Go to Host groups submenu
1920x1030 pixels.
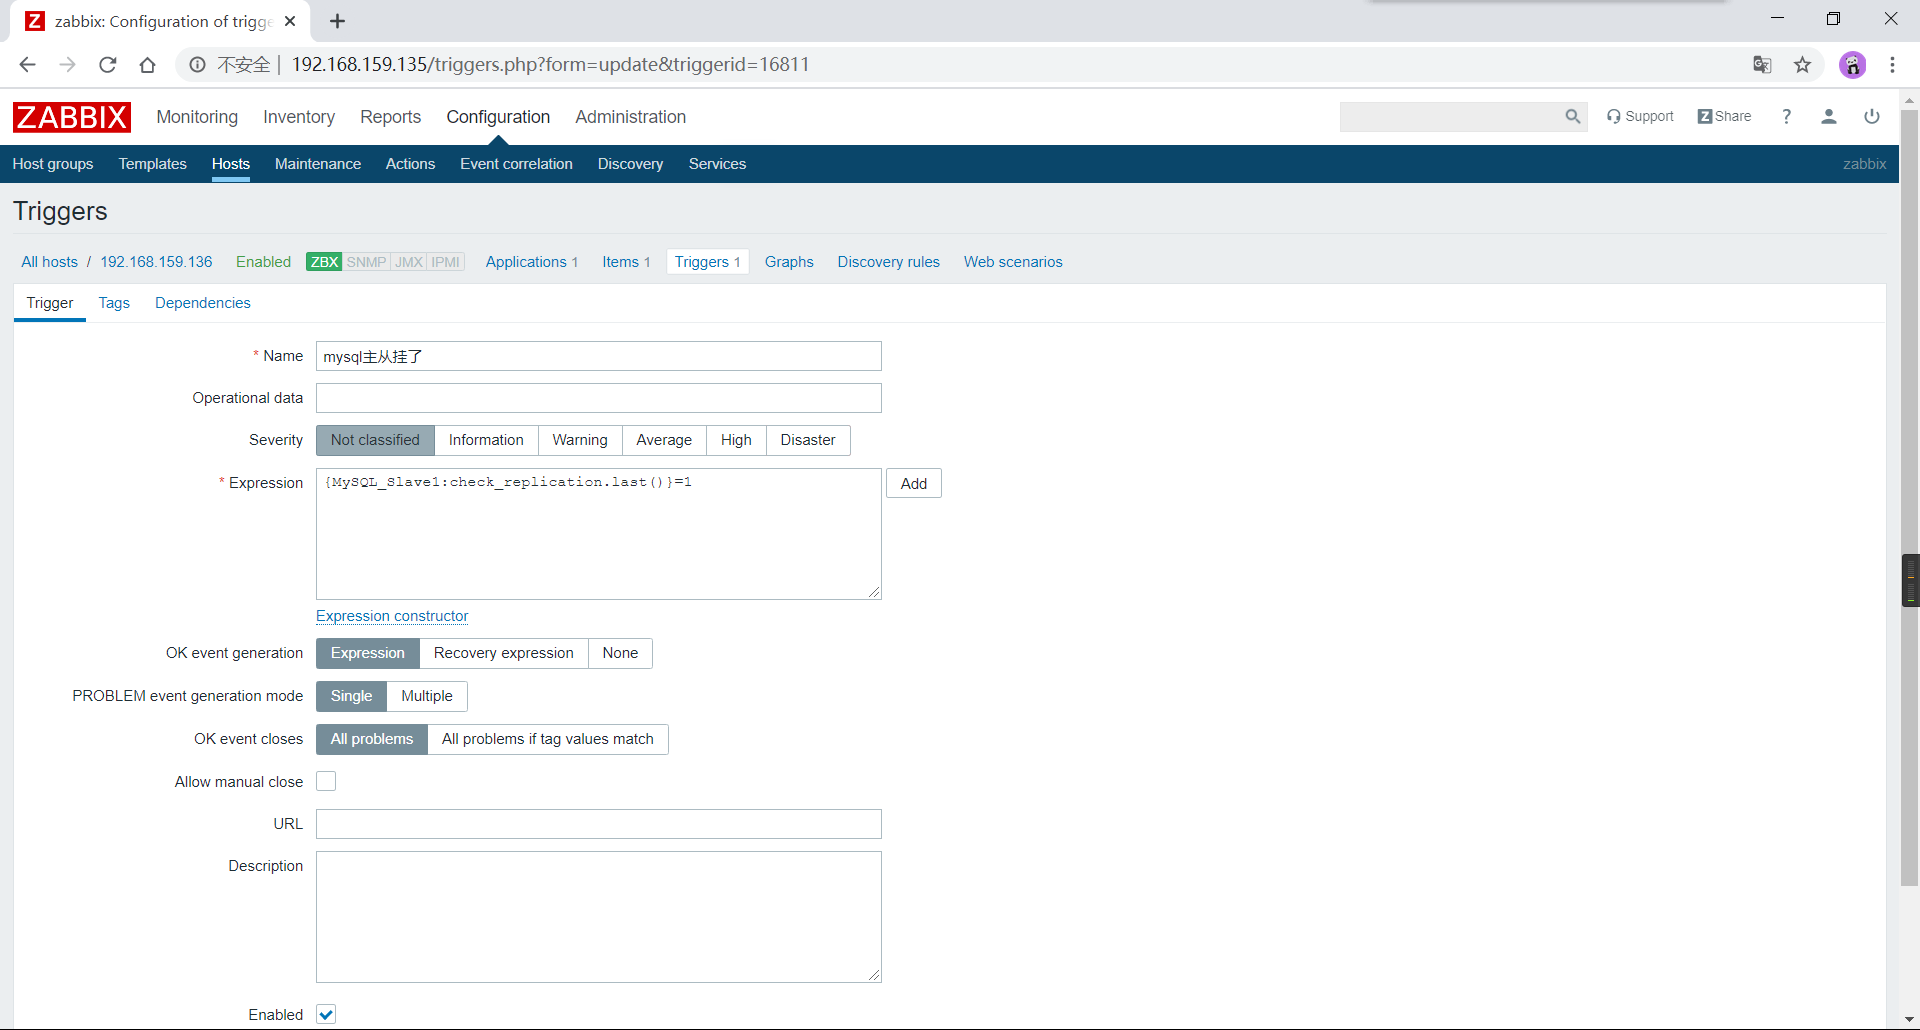[53, 164]
